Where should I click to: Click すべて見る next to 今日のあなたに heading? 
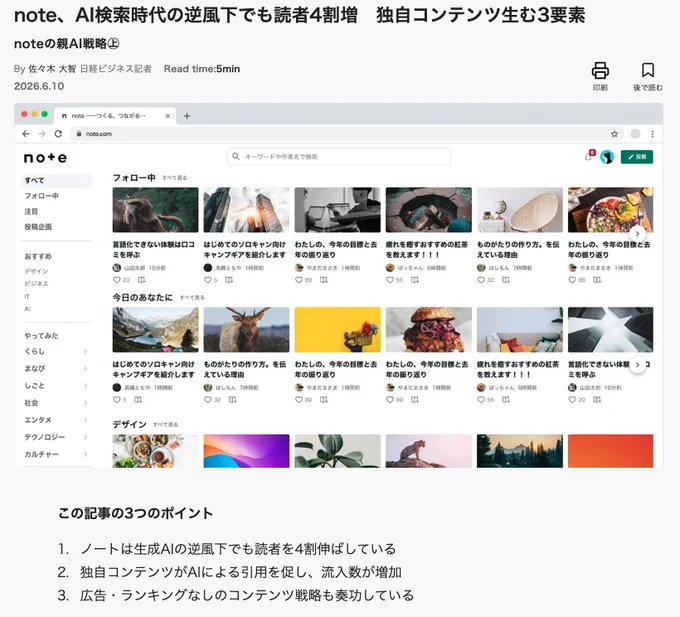pos(192,297)
